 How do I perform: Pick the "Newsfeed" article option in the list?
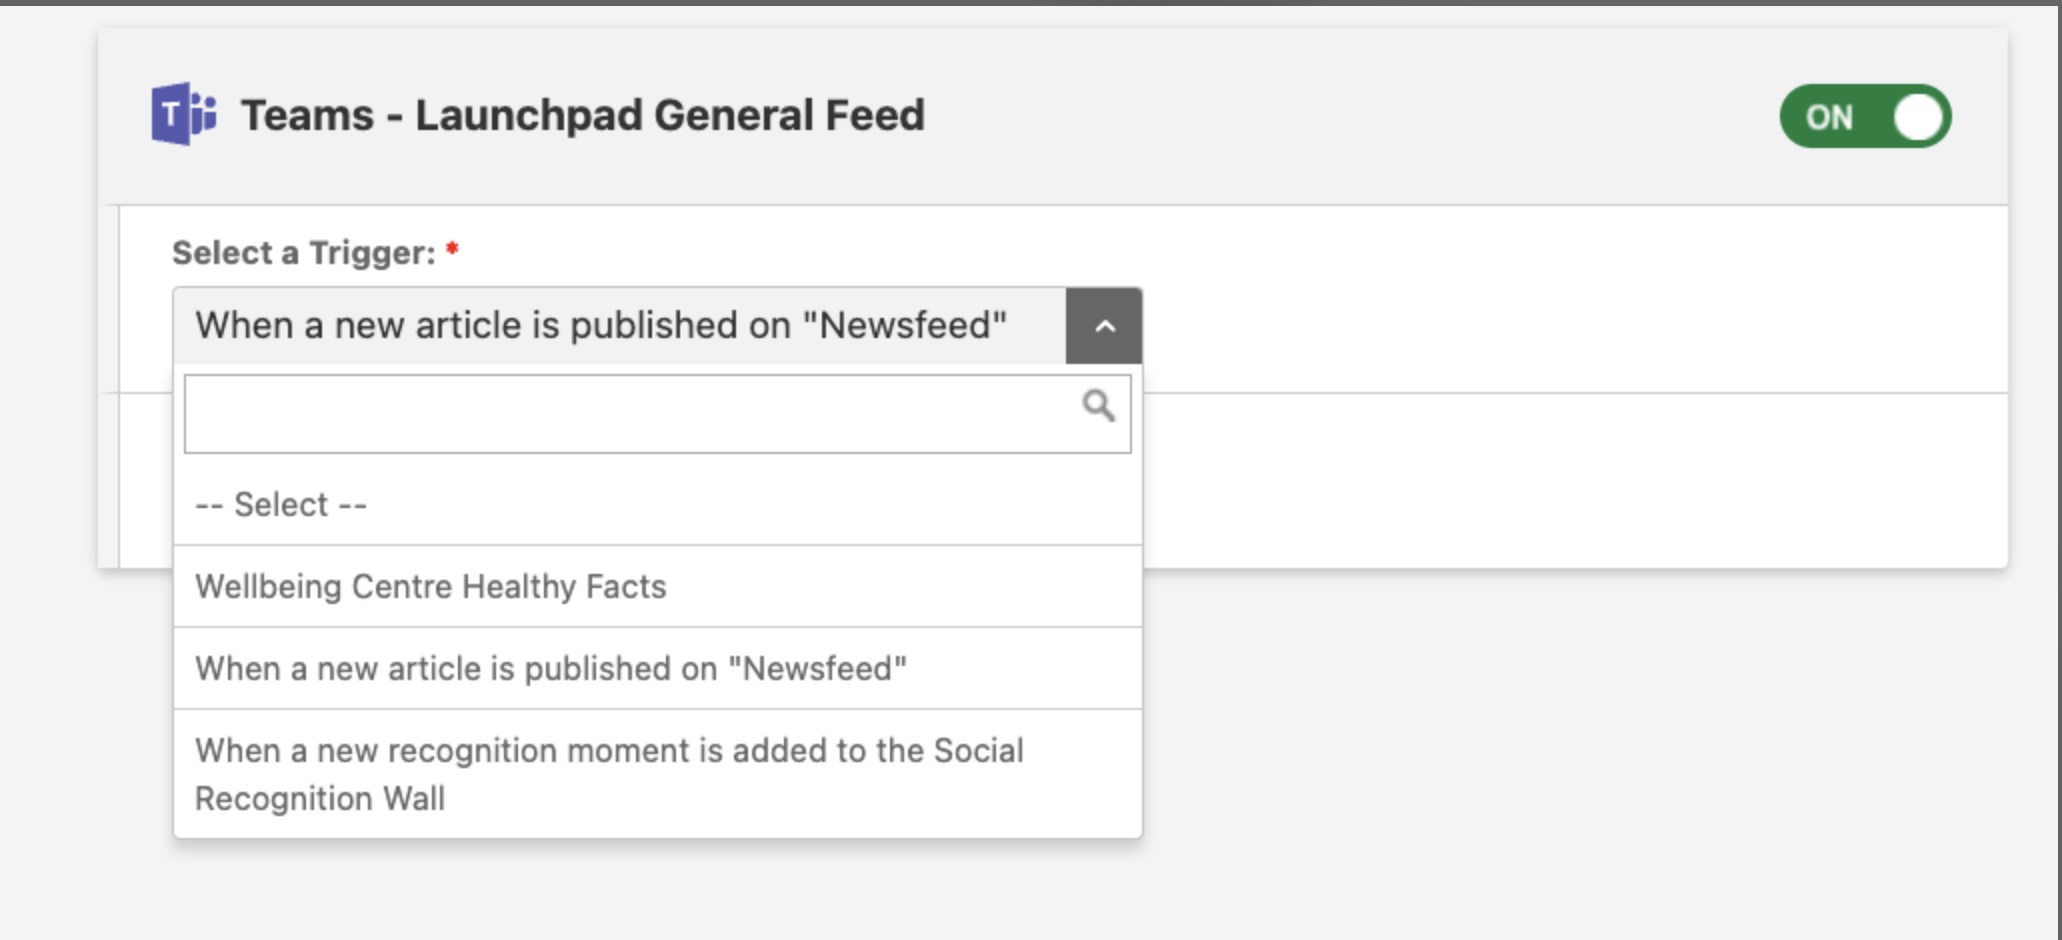click(658, 668)
